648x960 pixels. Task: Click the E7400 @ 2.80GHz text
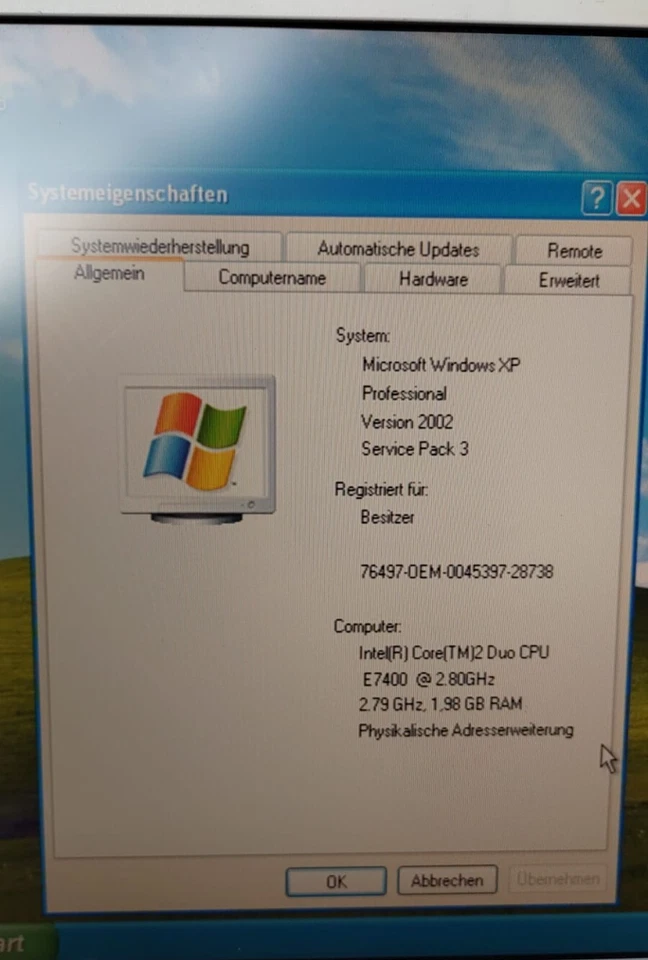point(429,679)
